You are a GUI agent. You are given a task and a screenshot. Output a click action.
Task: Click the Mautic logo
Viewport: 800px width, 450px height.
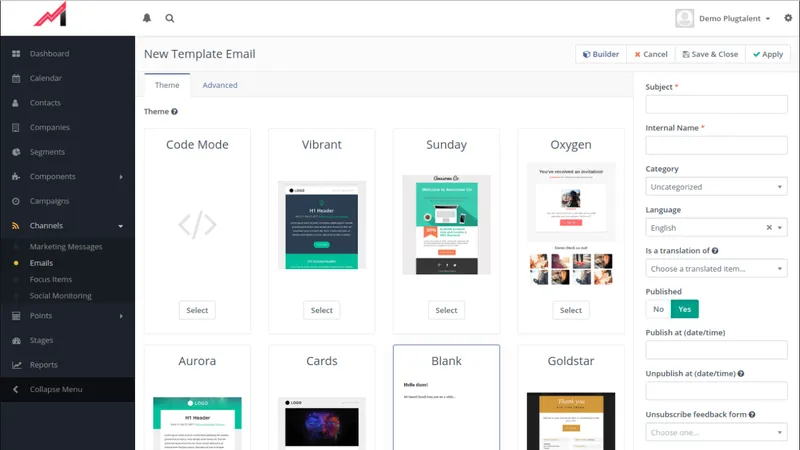click(50, 15)
